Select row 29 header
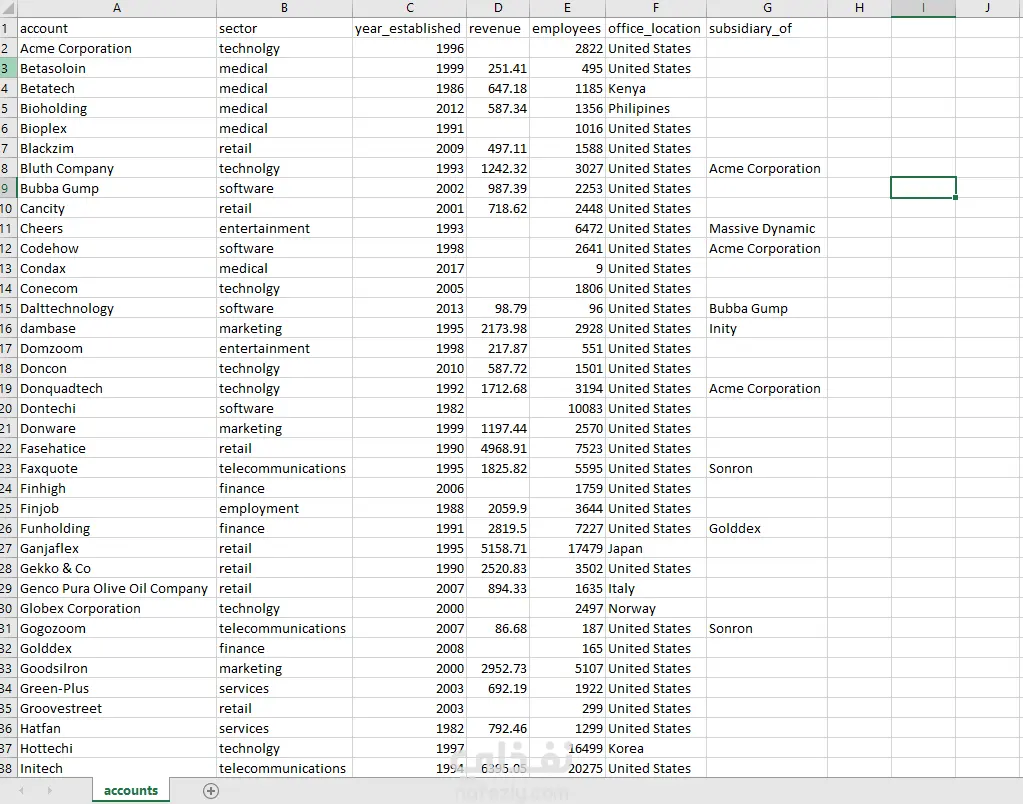This screenshot has width=1023, height=804. click(x=8, y=589)
